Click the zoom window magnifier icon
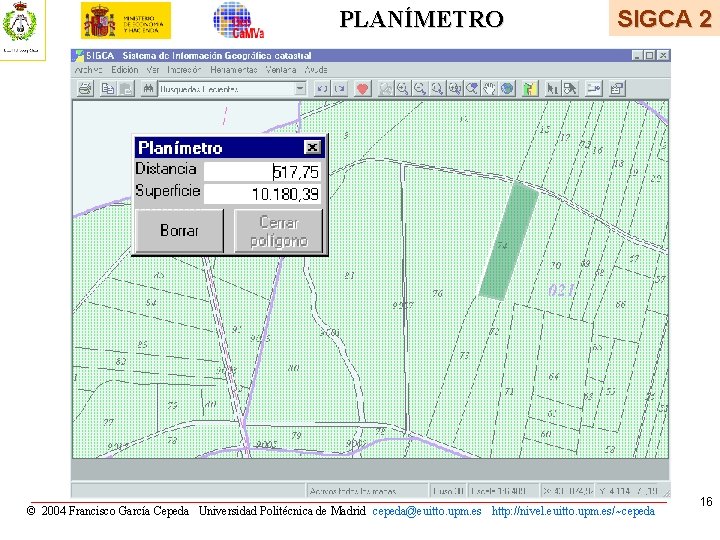The image size is (720, 540). pos(455,89)
